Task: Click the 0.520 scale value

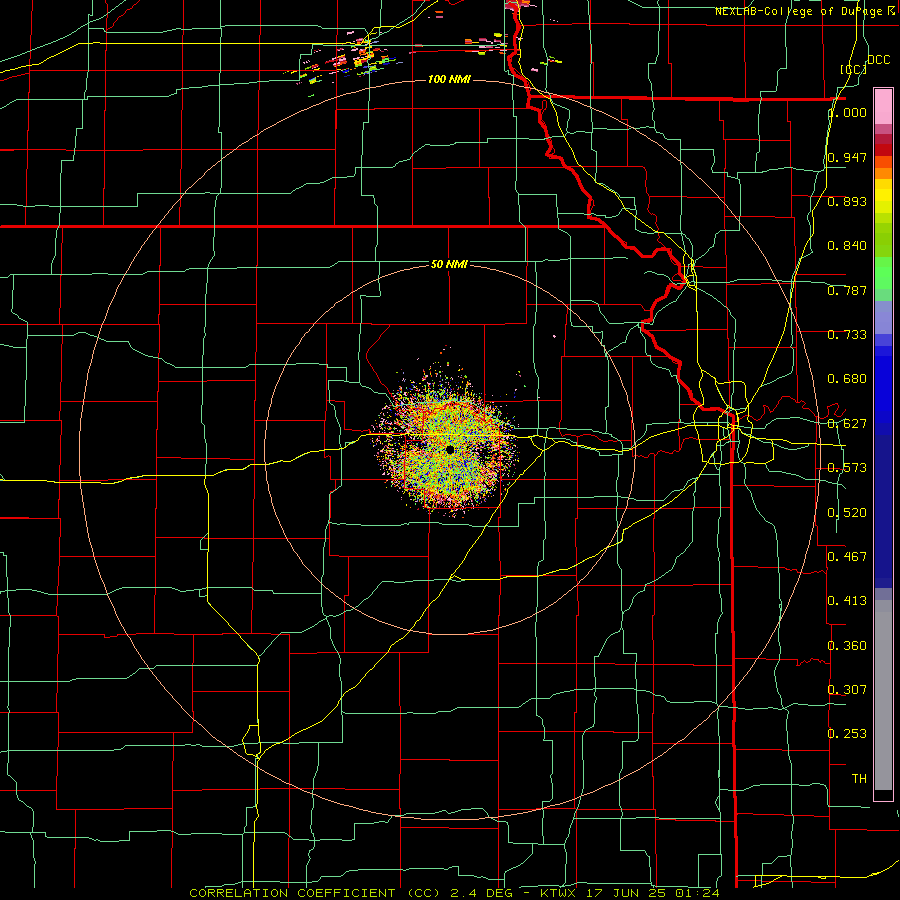Action: coord(847,513)
